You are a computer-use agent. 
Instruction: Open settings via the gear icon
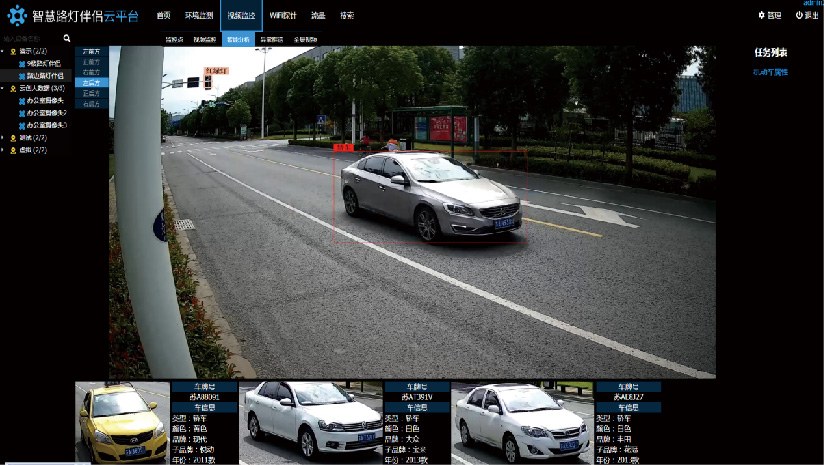coord(763,15)
